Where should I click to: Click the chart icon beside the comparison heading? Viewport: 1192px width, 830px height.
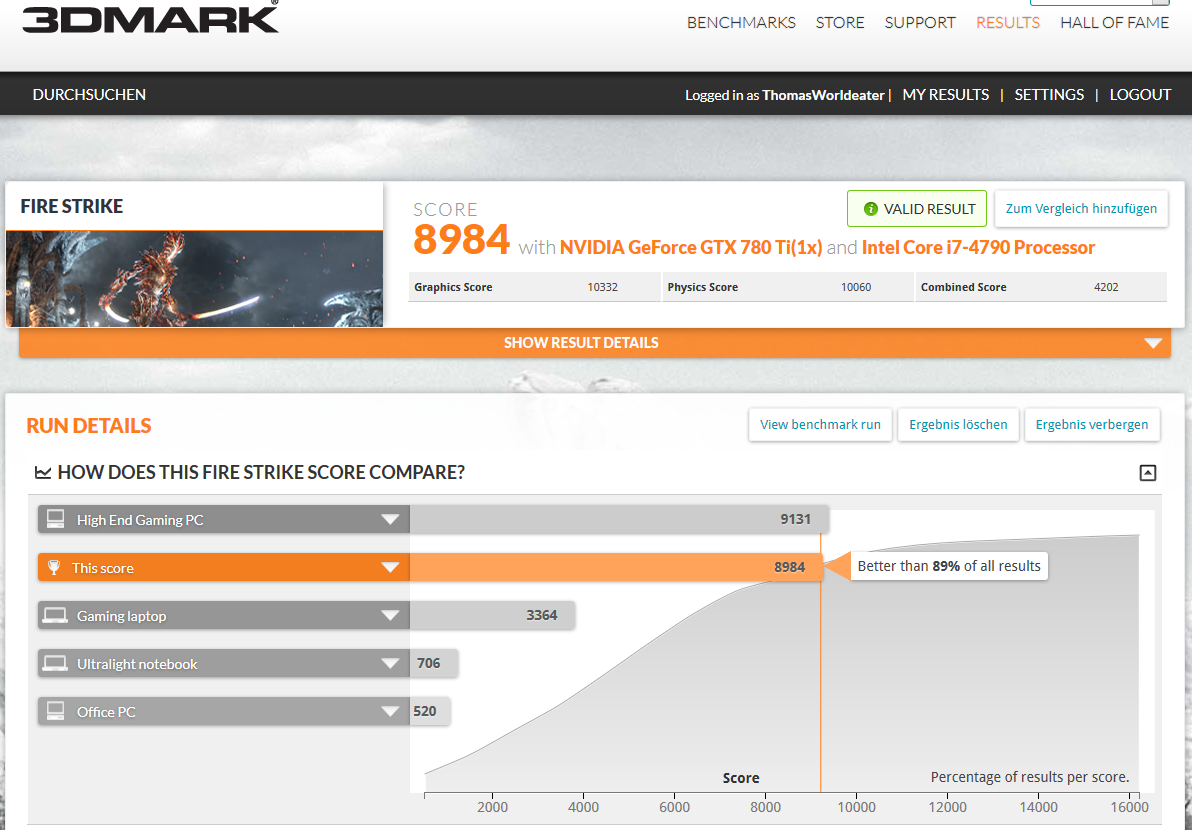pos(43,473)
